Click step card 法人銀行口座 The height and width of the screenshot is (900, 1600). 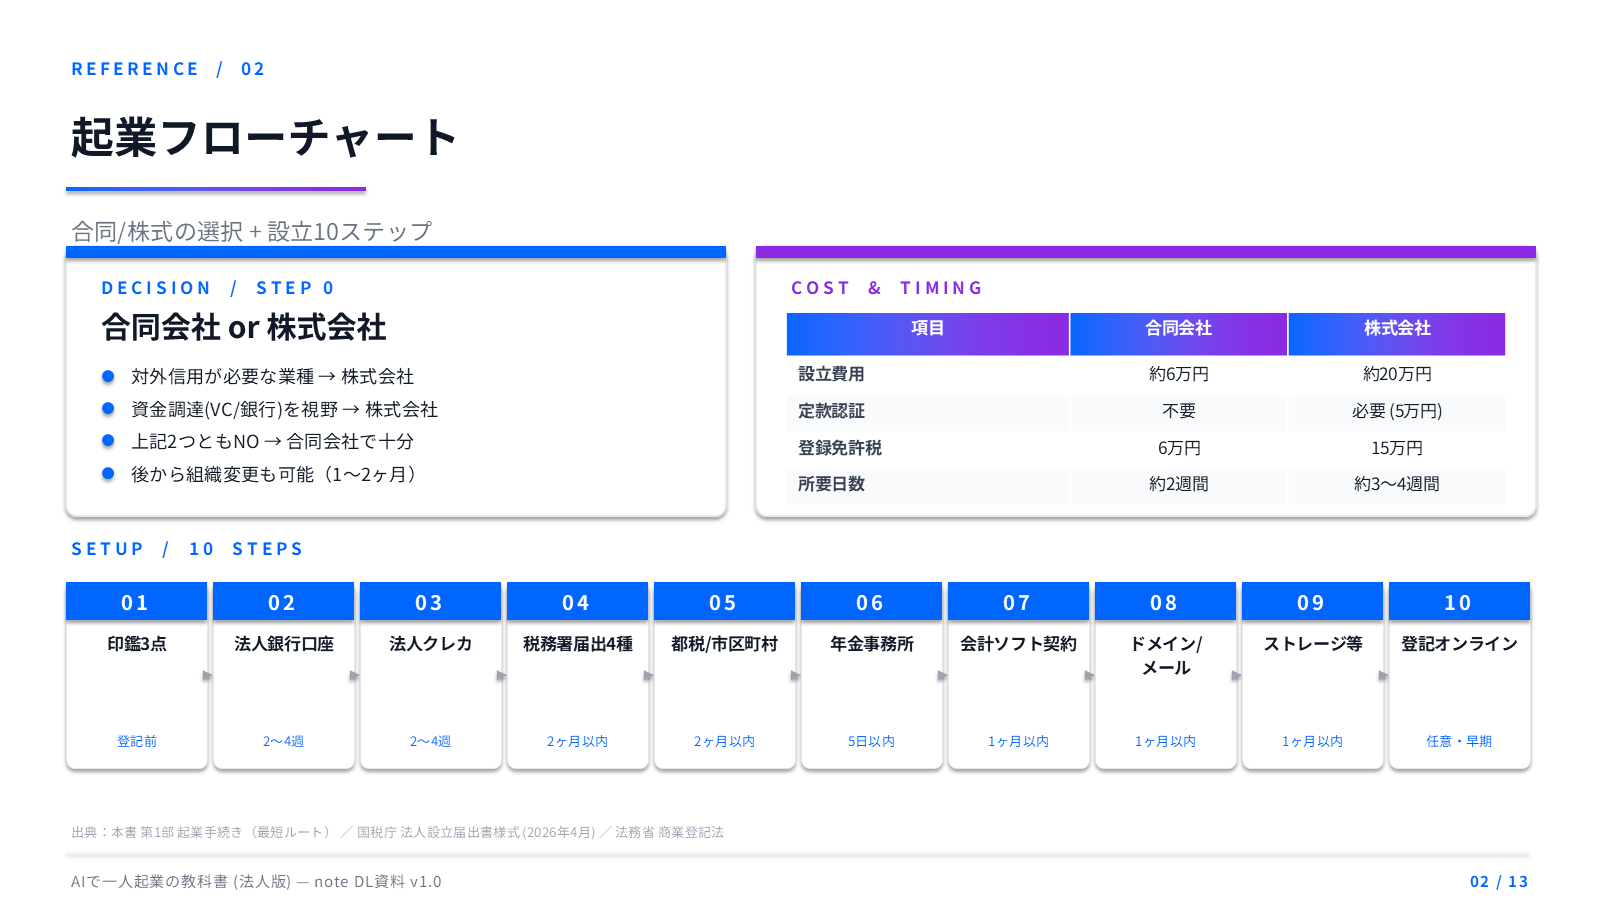point(283,675)
